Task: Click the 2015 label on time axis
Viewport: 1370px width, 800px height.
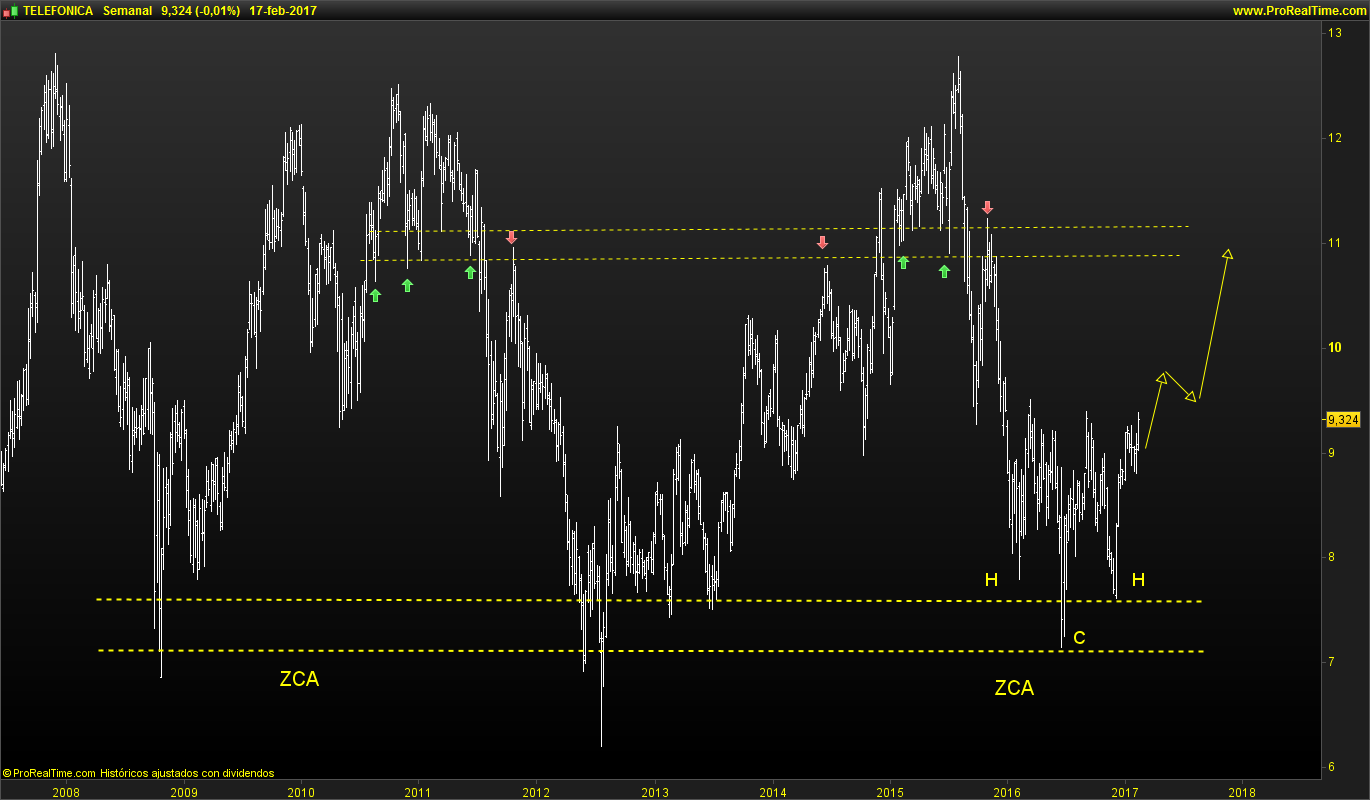Action: (x=889, y=791)
